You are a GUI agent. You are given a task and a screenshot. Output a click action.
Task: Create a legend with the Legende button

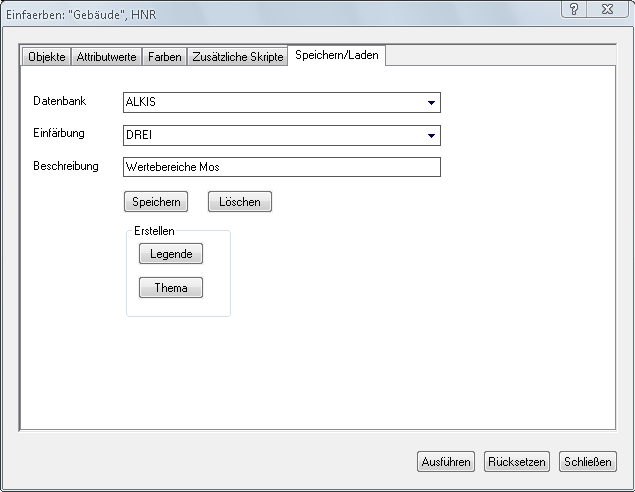(x=171, y=254)
